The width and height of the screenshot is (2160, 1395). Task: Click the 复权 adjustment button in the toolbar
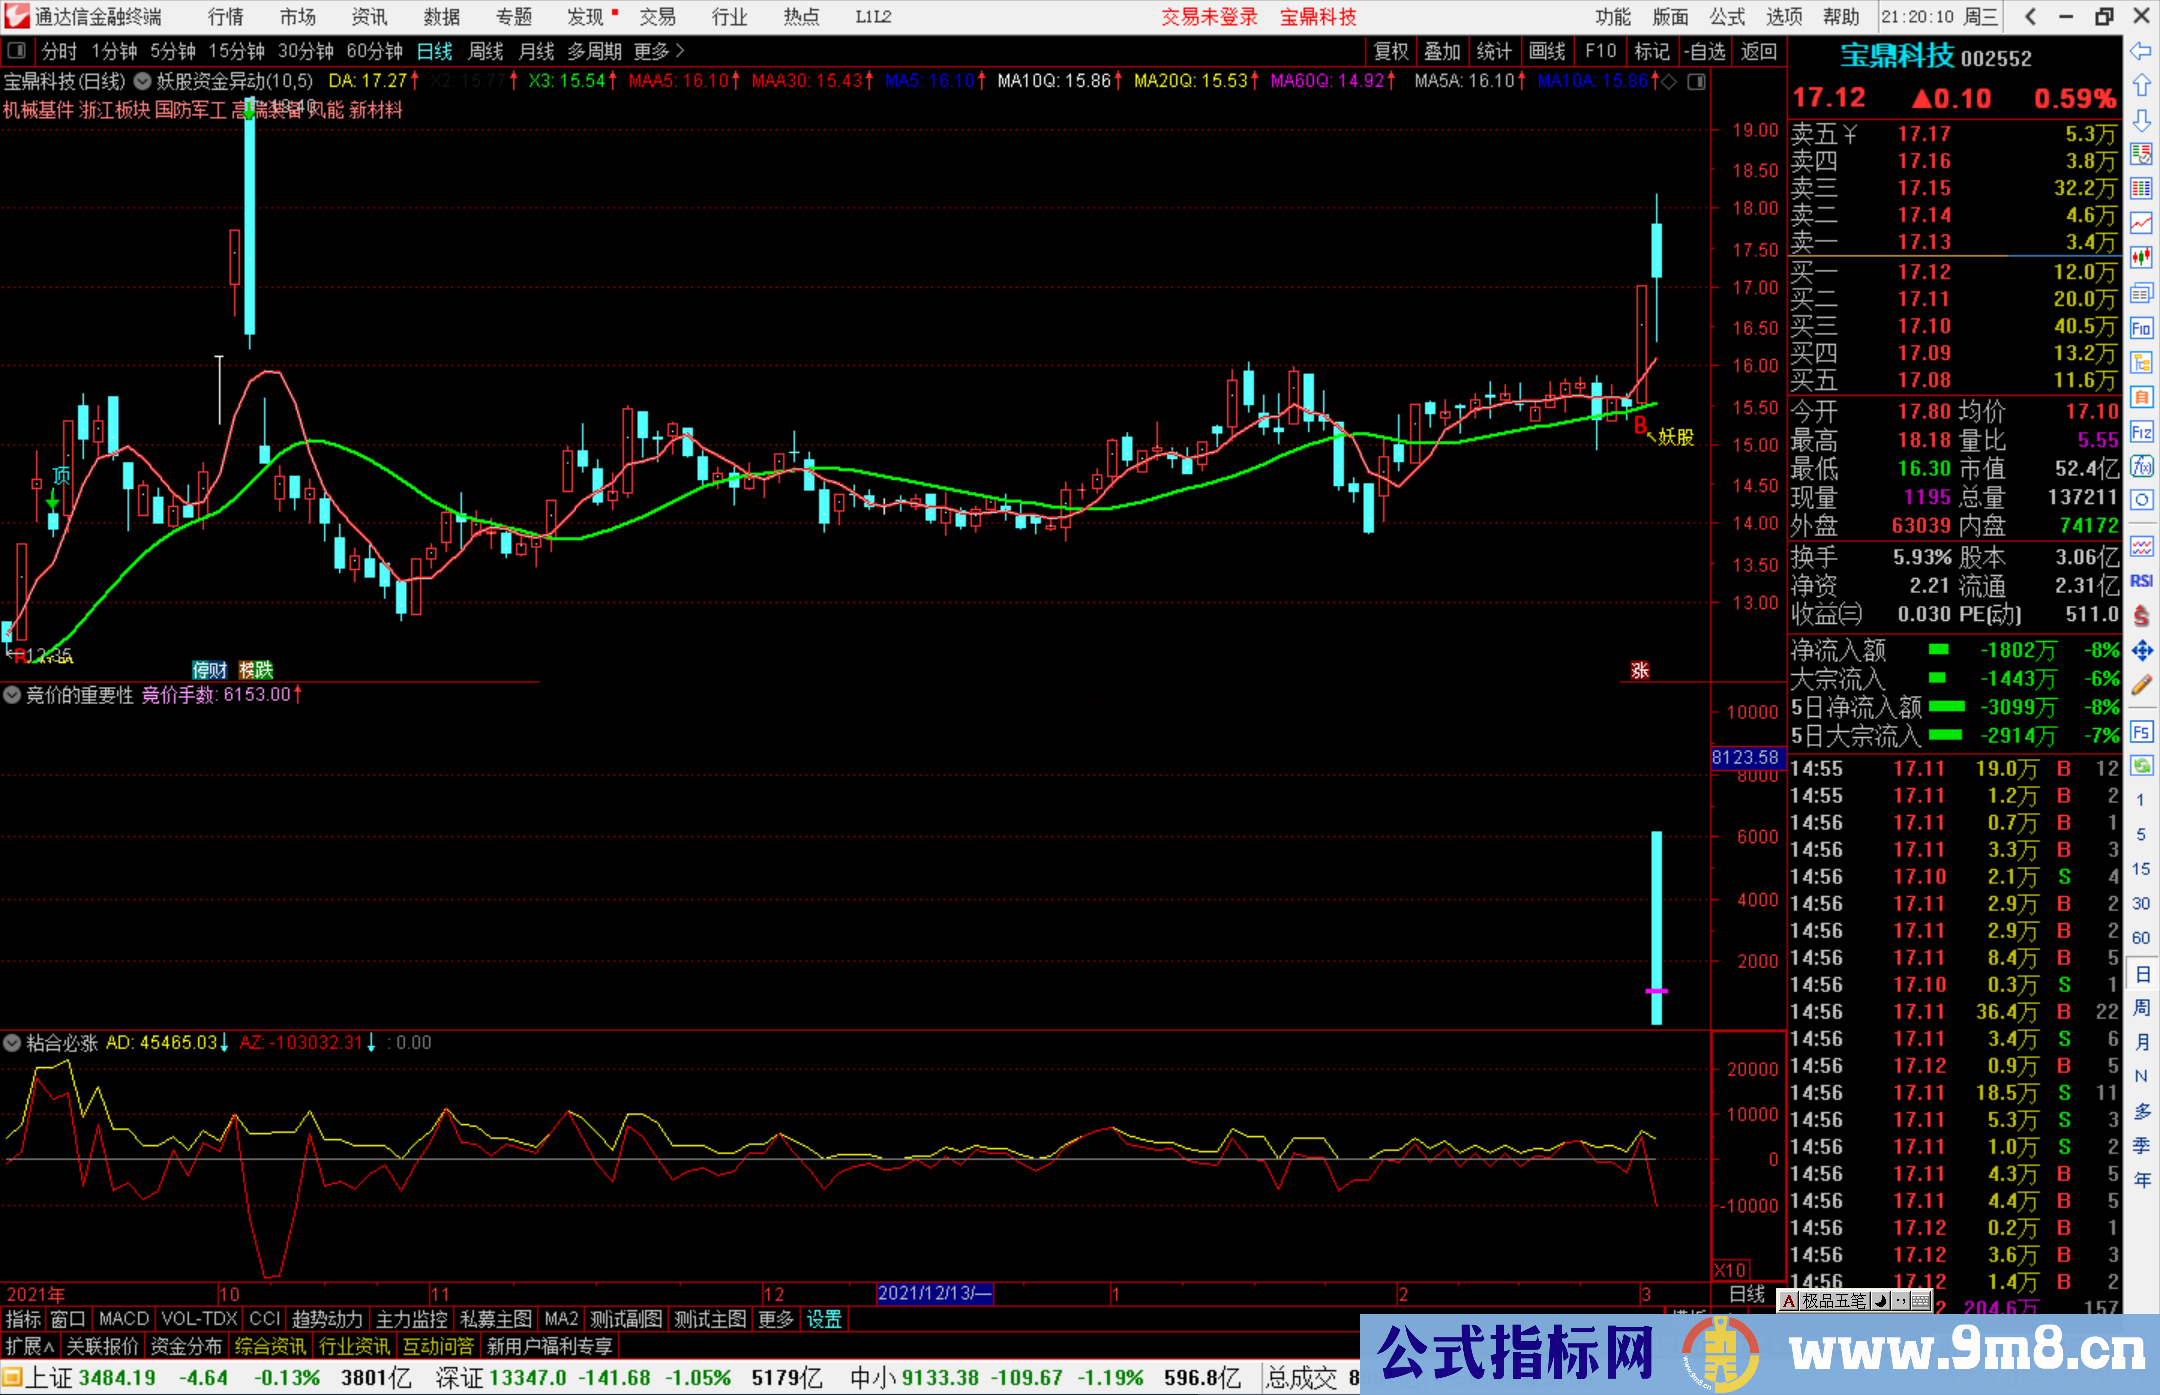[x=1390, y=51]
